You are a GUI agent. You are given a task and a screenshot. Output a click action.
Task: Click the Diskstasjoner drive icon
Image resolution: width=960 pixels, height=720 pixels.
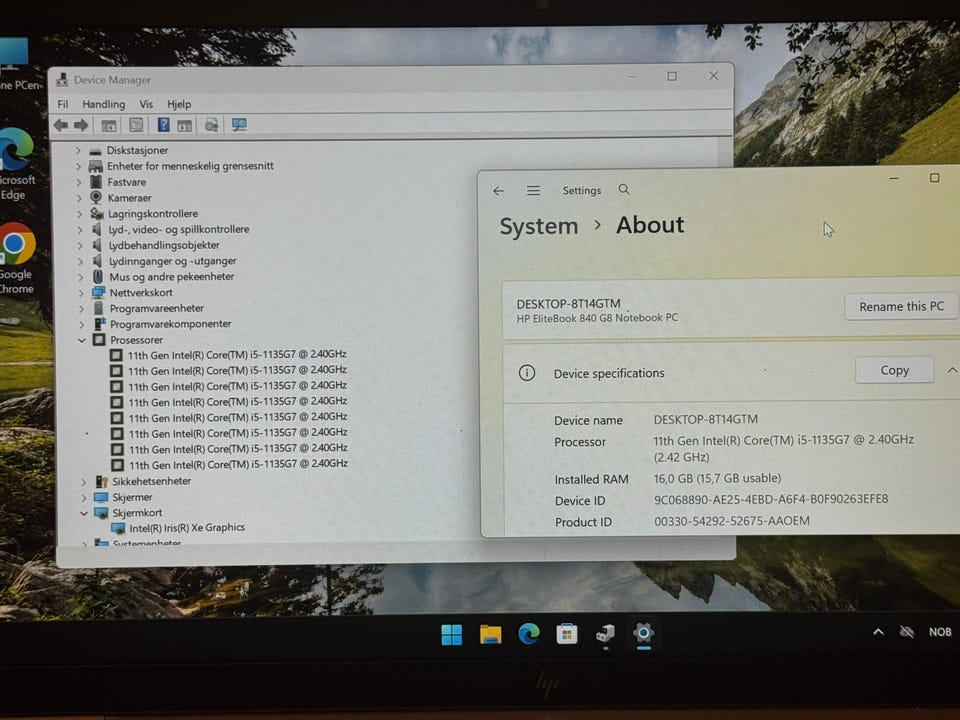click(95, 151)
